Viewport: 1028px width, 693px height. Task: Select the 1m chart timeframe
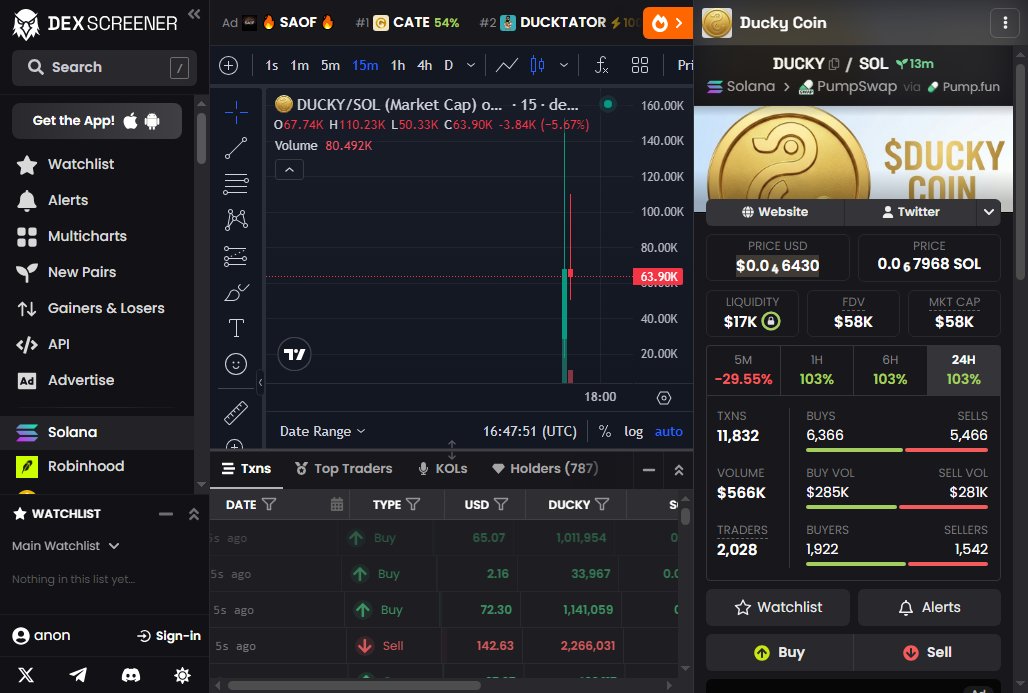300,65
